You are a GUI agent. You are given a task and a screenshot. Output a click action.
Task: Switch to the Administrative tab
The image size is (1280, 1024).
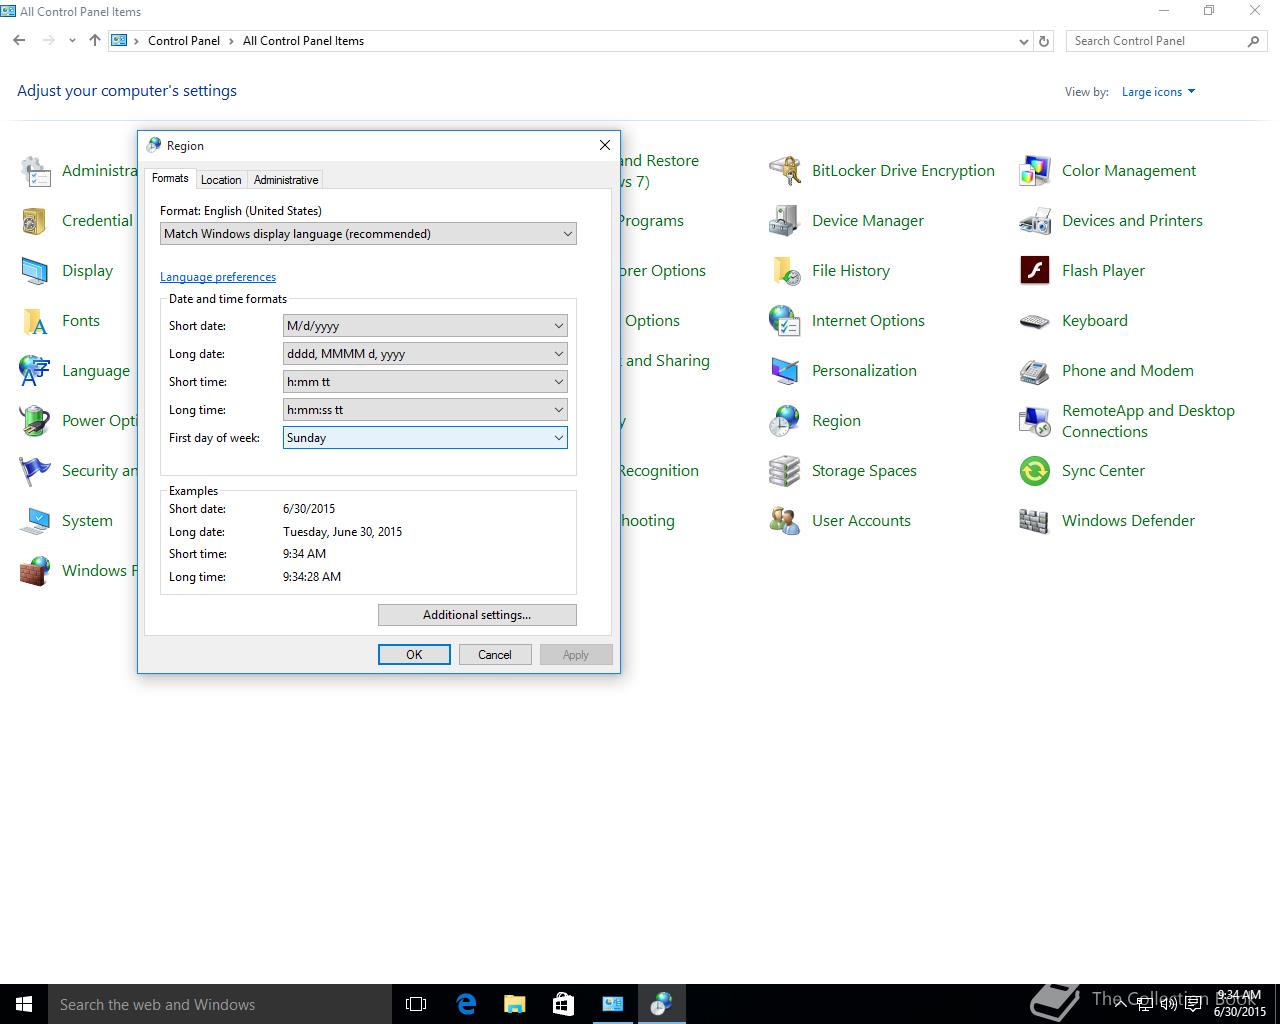pos(286,180)
